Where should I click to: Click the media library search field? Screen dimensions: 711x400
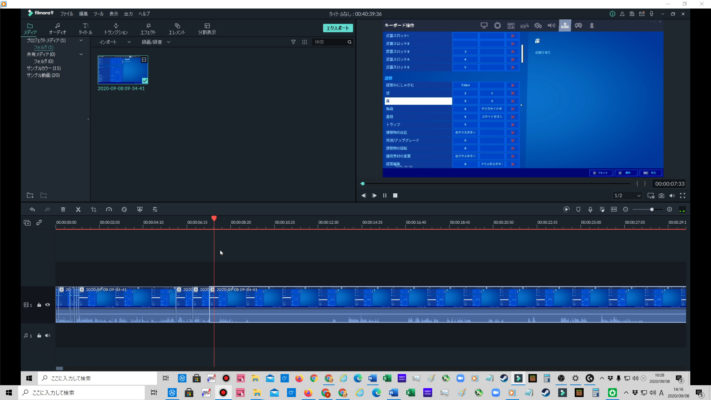[331, 42]
